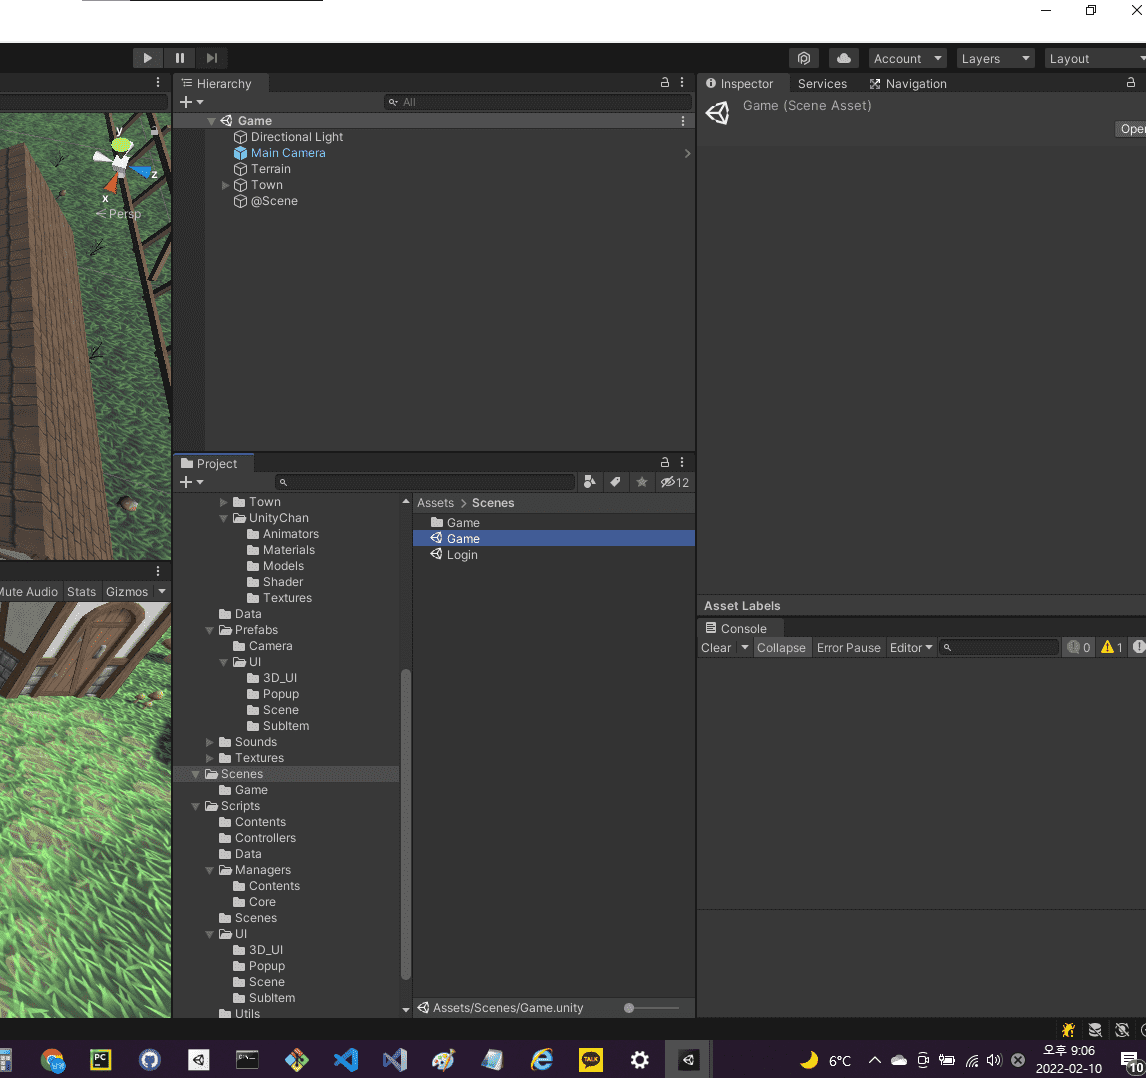Toggle Error Pause in Console
This screenshot has width=1146, height=1078.
[x=848, y=648]
